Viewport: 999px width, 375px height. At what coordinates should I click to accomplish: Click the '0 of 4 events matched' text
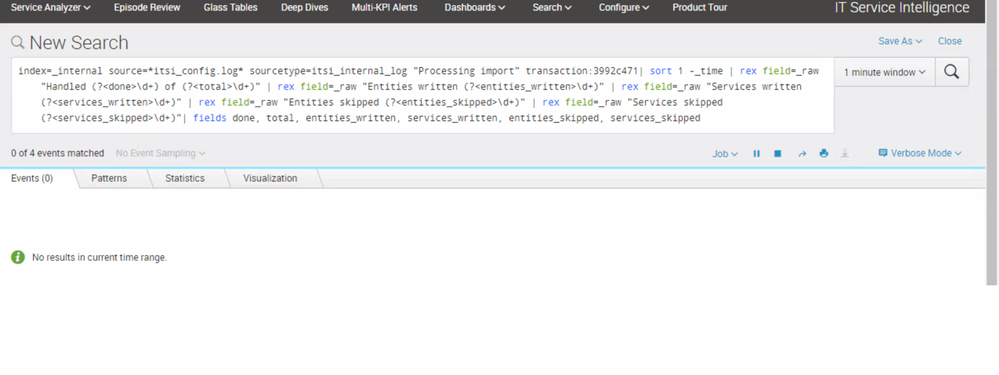(57, 153)
